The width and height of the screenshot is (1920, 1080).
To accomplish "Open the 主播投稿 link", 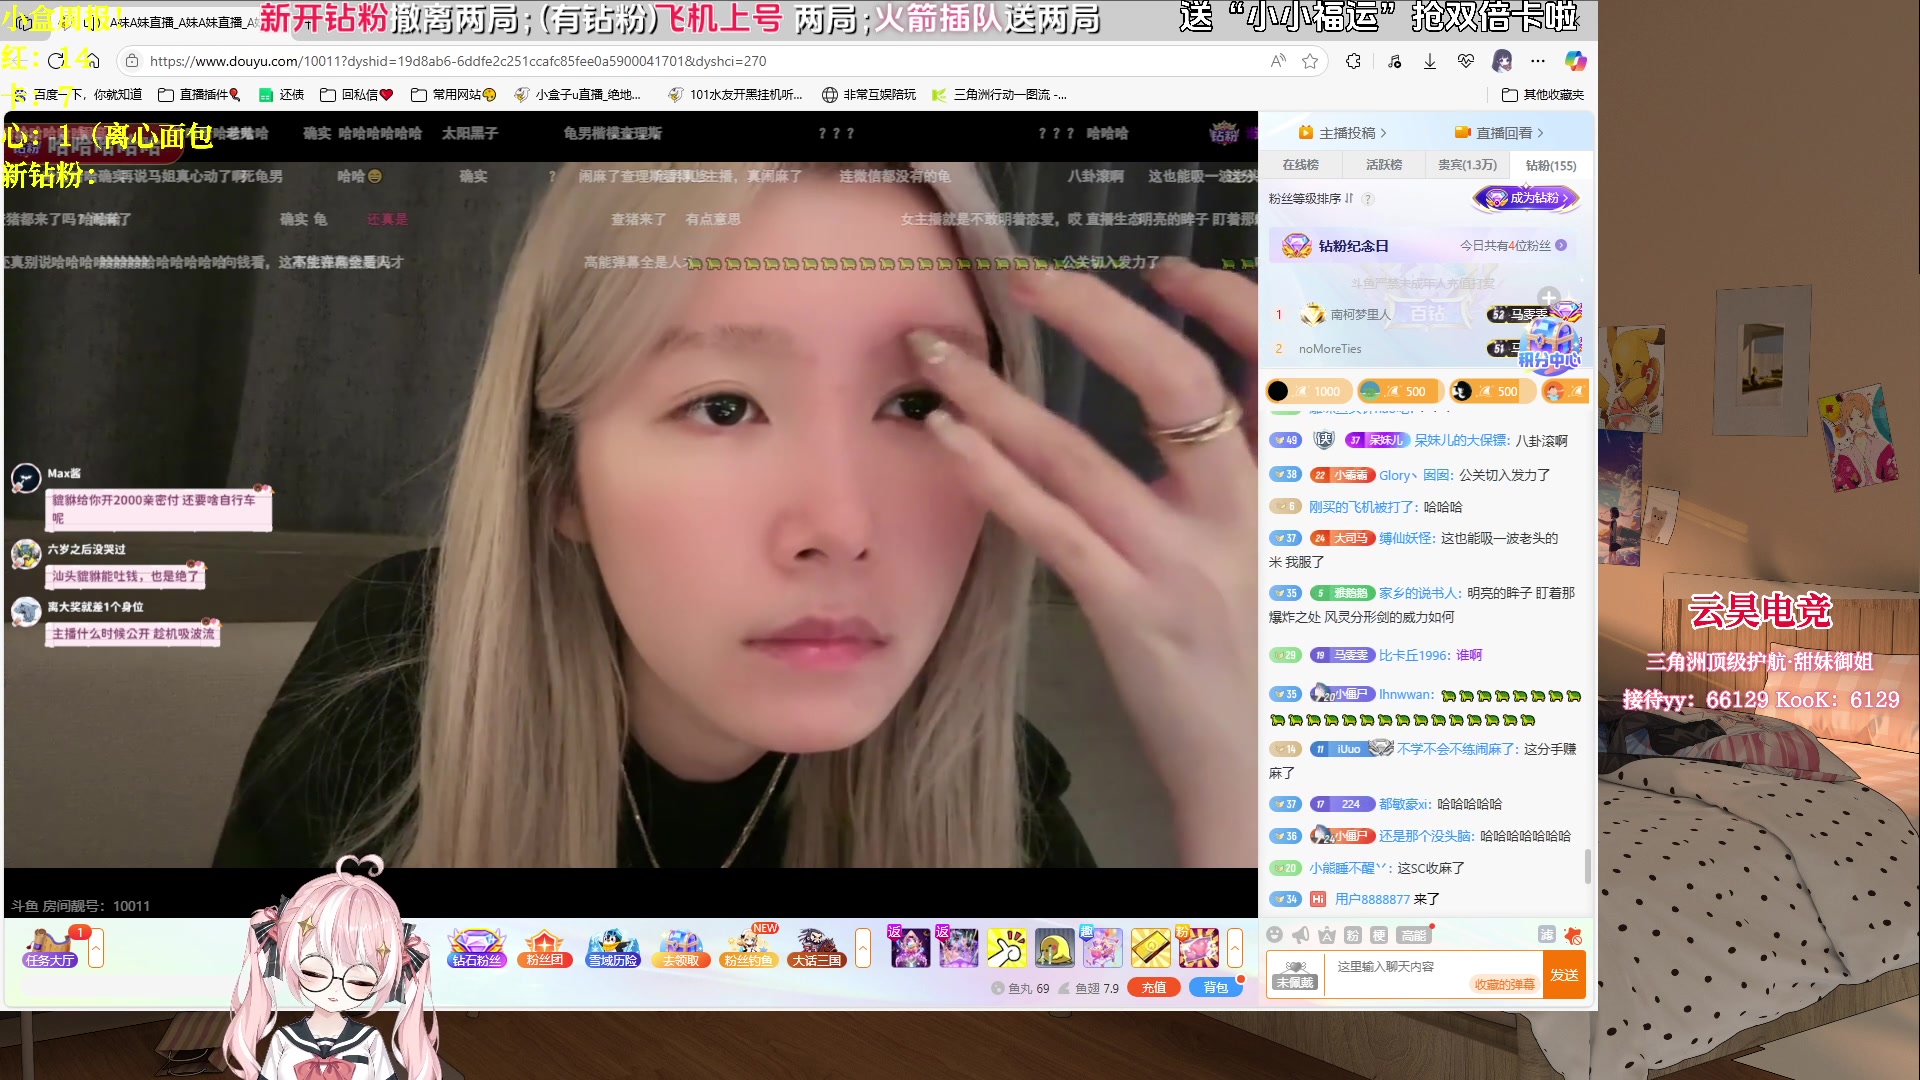I will click(x=1342, y=133).
